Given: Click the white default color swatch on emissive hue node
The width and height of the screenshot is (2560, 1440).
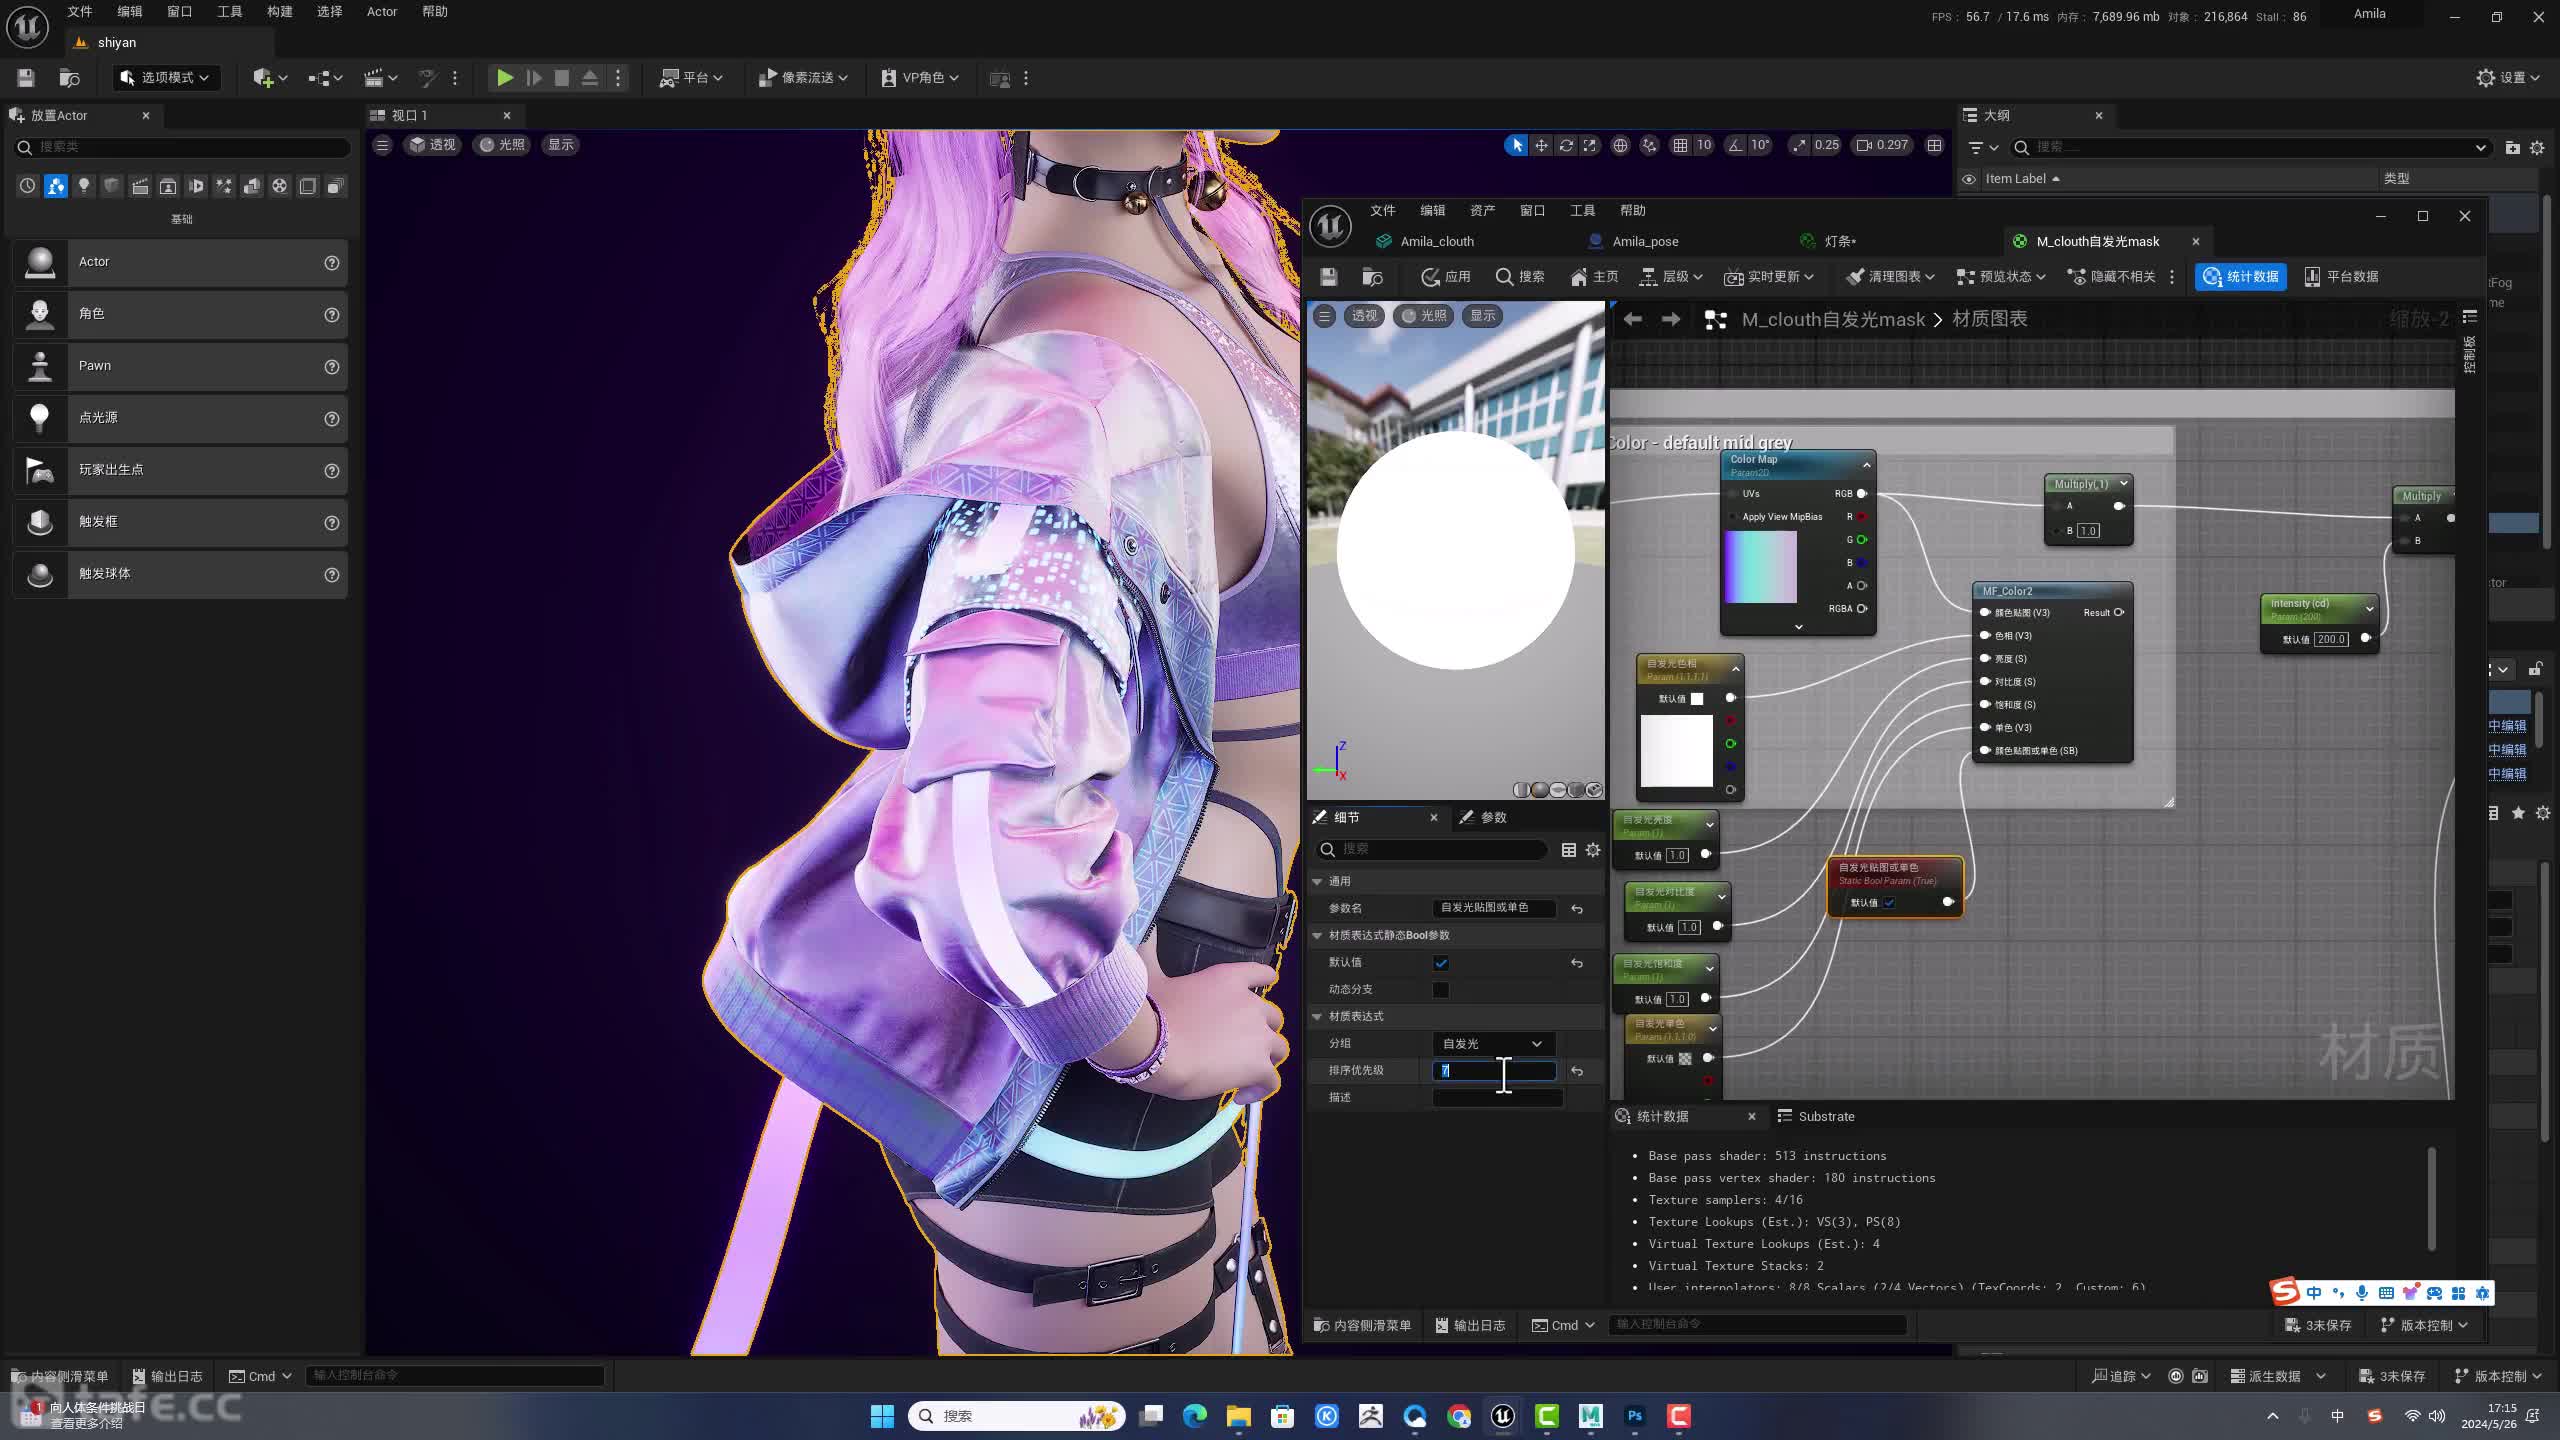Looking at the screenshot, I should pyautogui.click(x=1697, y=699).
